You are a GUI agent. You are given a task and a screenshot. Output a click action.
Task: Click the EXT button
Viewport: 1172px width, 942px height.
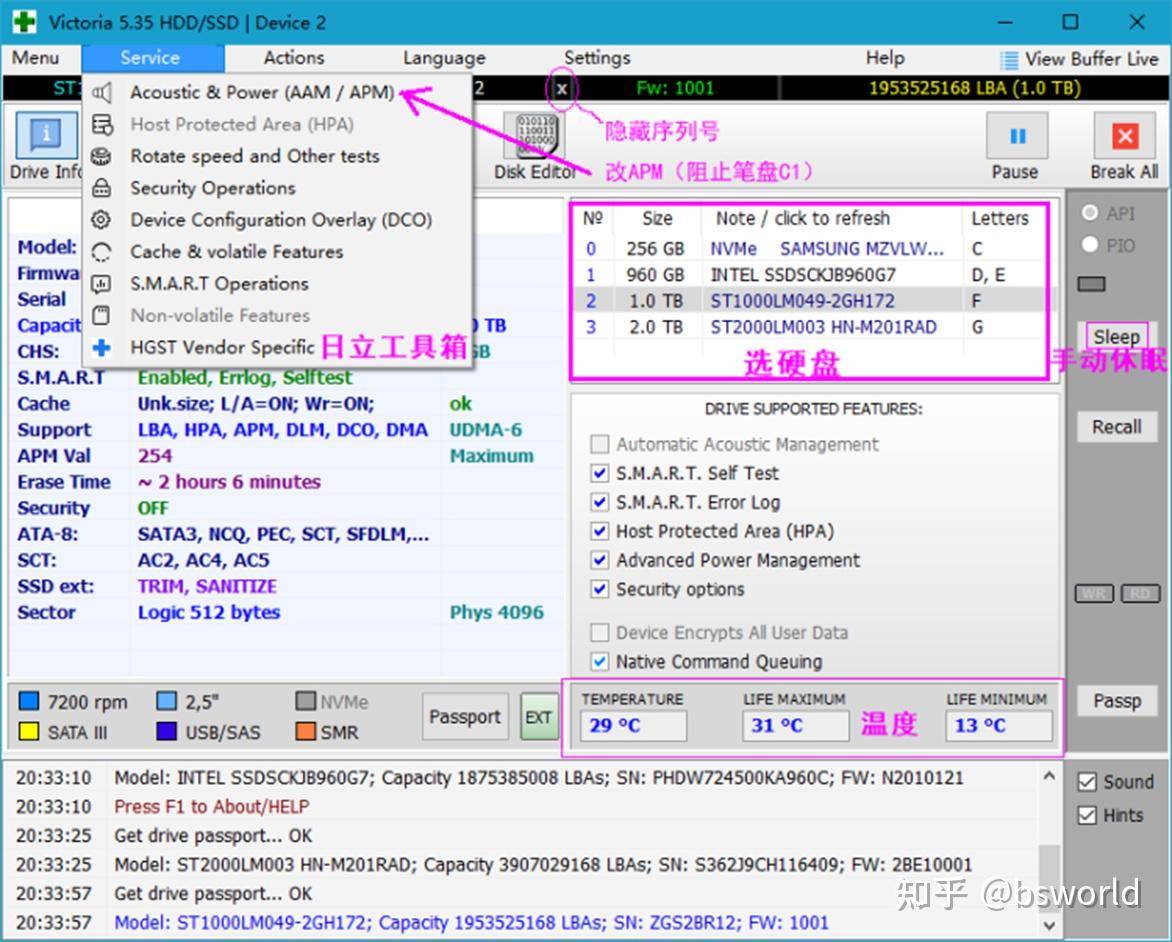(539, 717)
